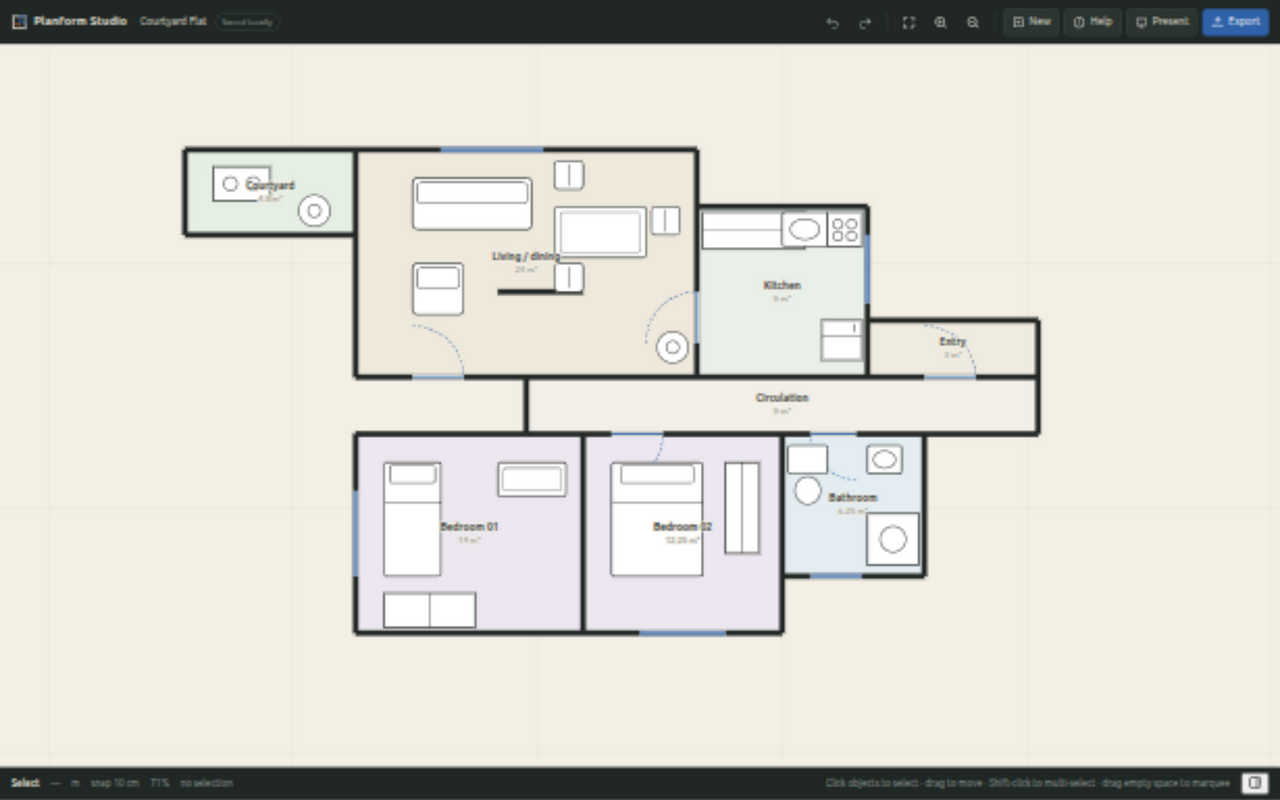
Task: Zoom out of the floor plan
Action: [x=972, y=22]
